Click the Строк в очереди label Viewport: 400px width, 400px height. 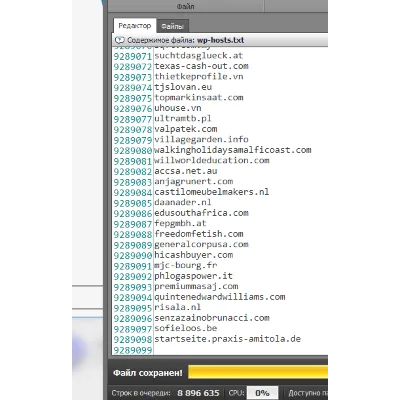pos(141,393)
